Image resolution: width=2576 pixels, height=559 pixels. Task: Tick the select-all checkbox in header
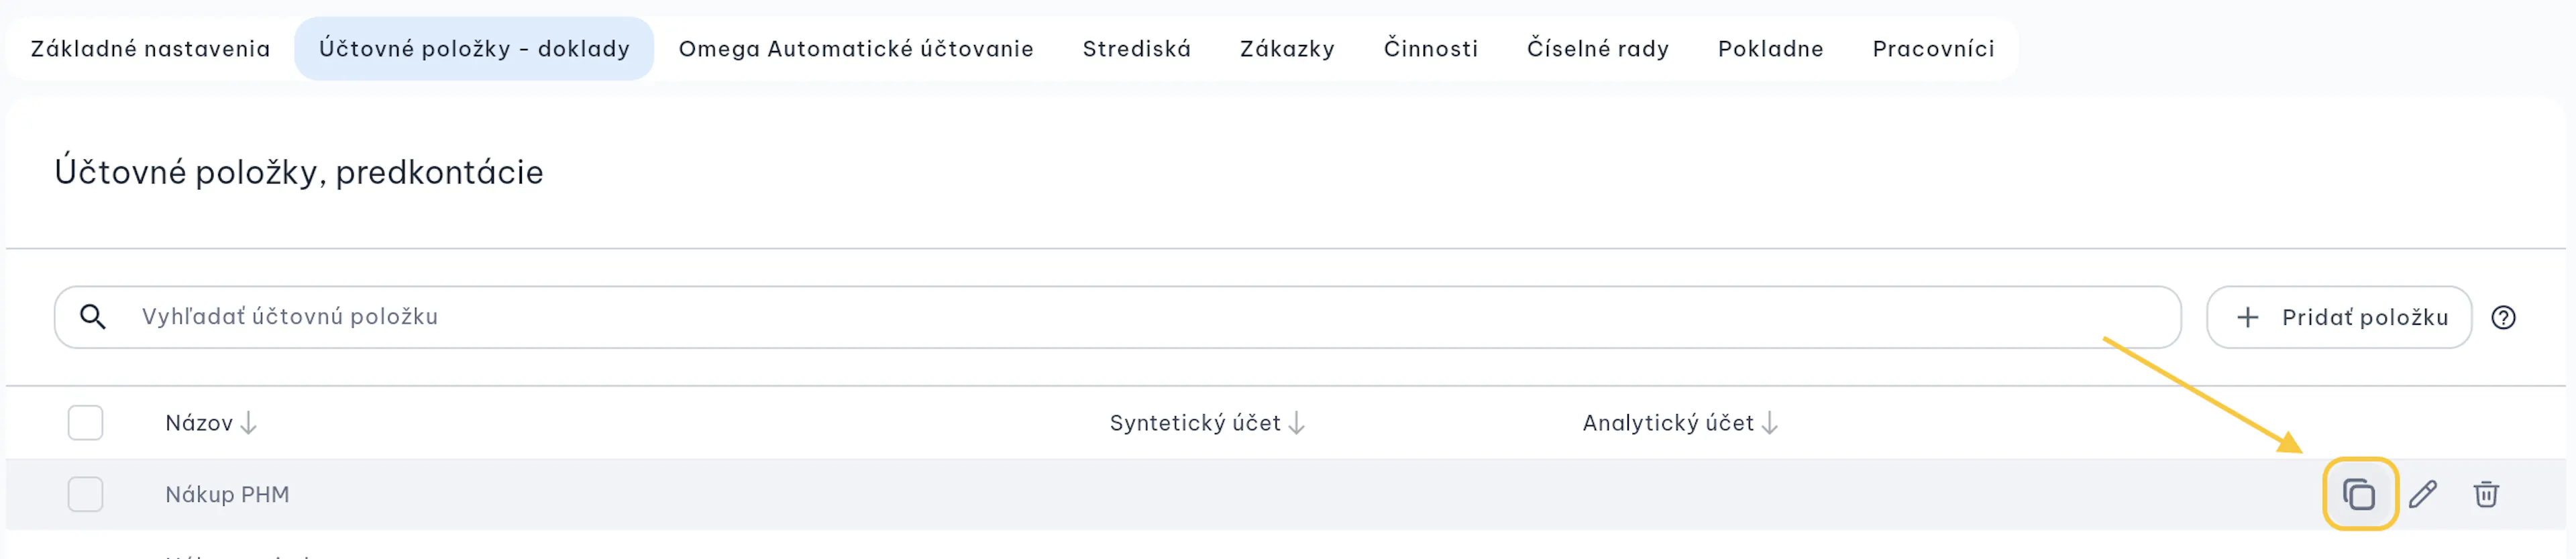86,422
